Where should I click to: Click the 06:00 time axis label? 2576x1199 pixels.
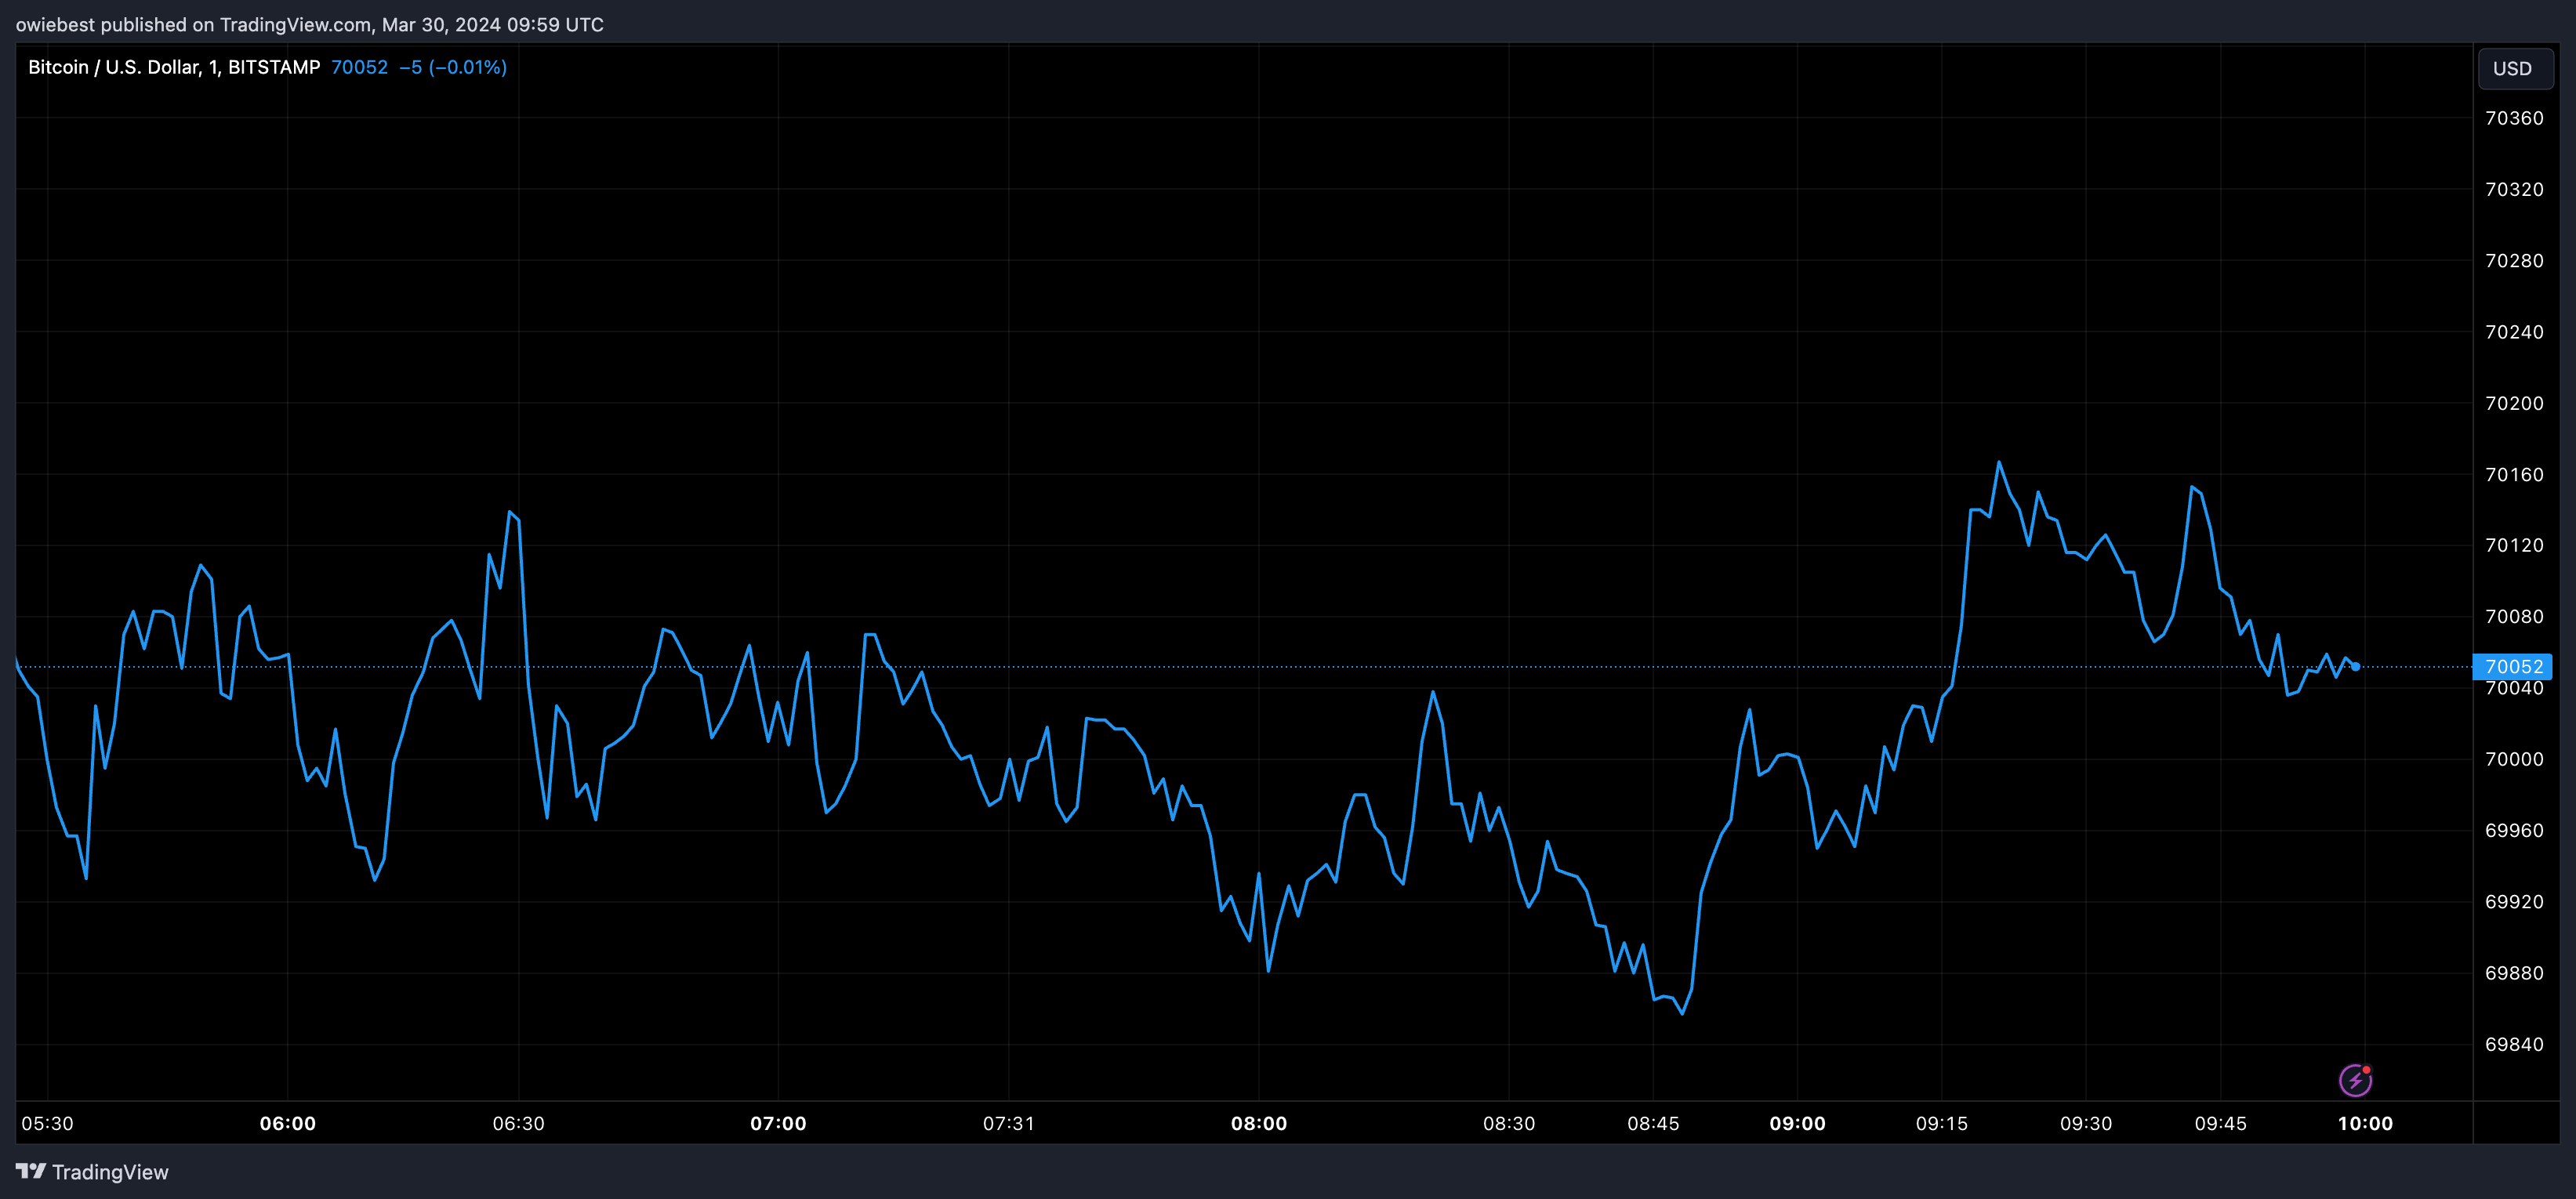click(x=288, y=1123)
